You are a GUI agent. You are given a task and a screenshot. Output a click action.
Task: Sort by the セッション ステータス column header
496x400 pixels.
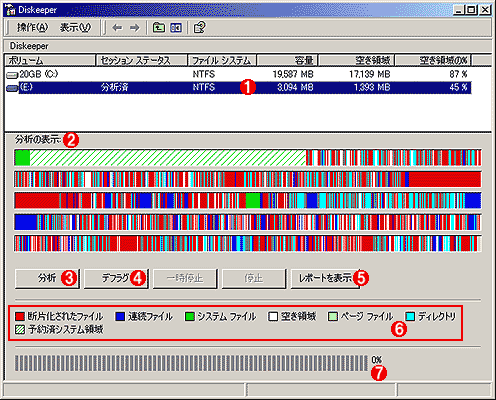click(142, 60)
